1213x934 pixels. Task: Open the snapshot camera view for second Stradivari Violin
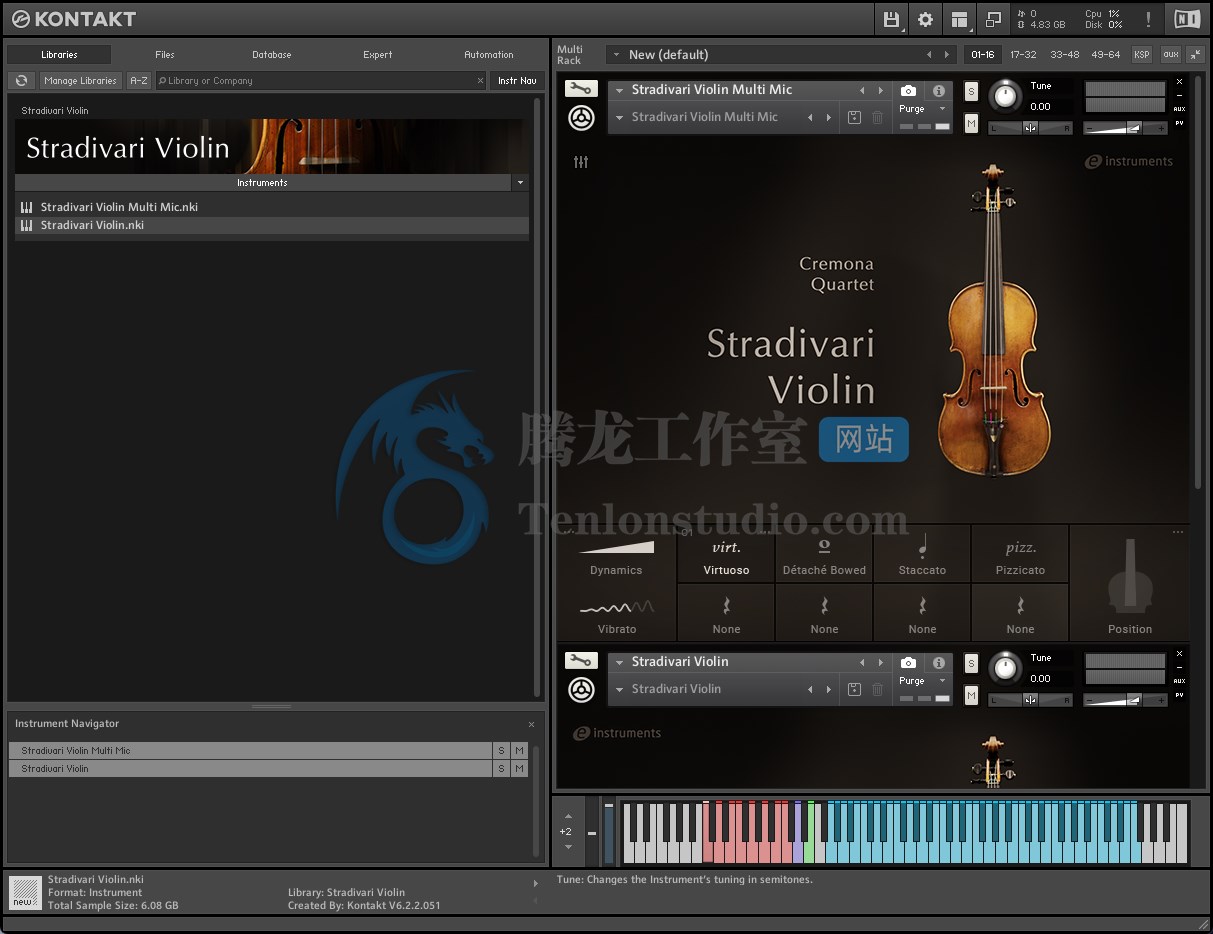coord(908,662)
